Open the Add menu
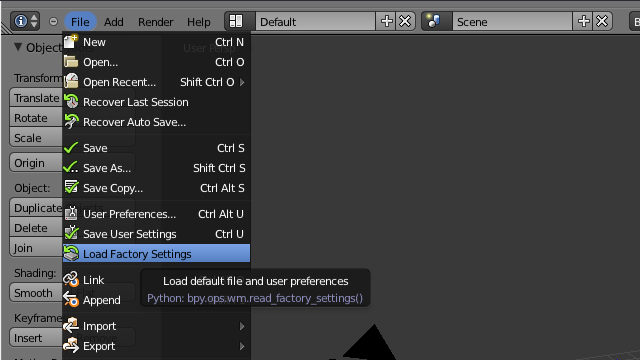Screen dimensions: 640x360 pos(113,22)
